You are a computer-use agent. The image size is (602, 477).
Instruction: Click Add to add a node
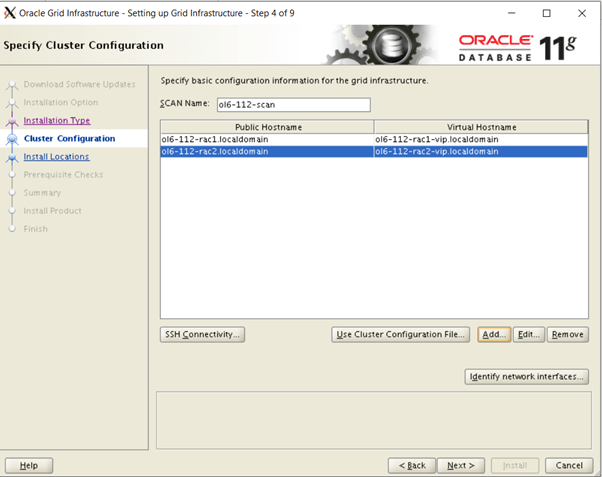[x=494, y=335]
